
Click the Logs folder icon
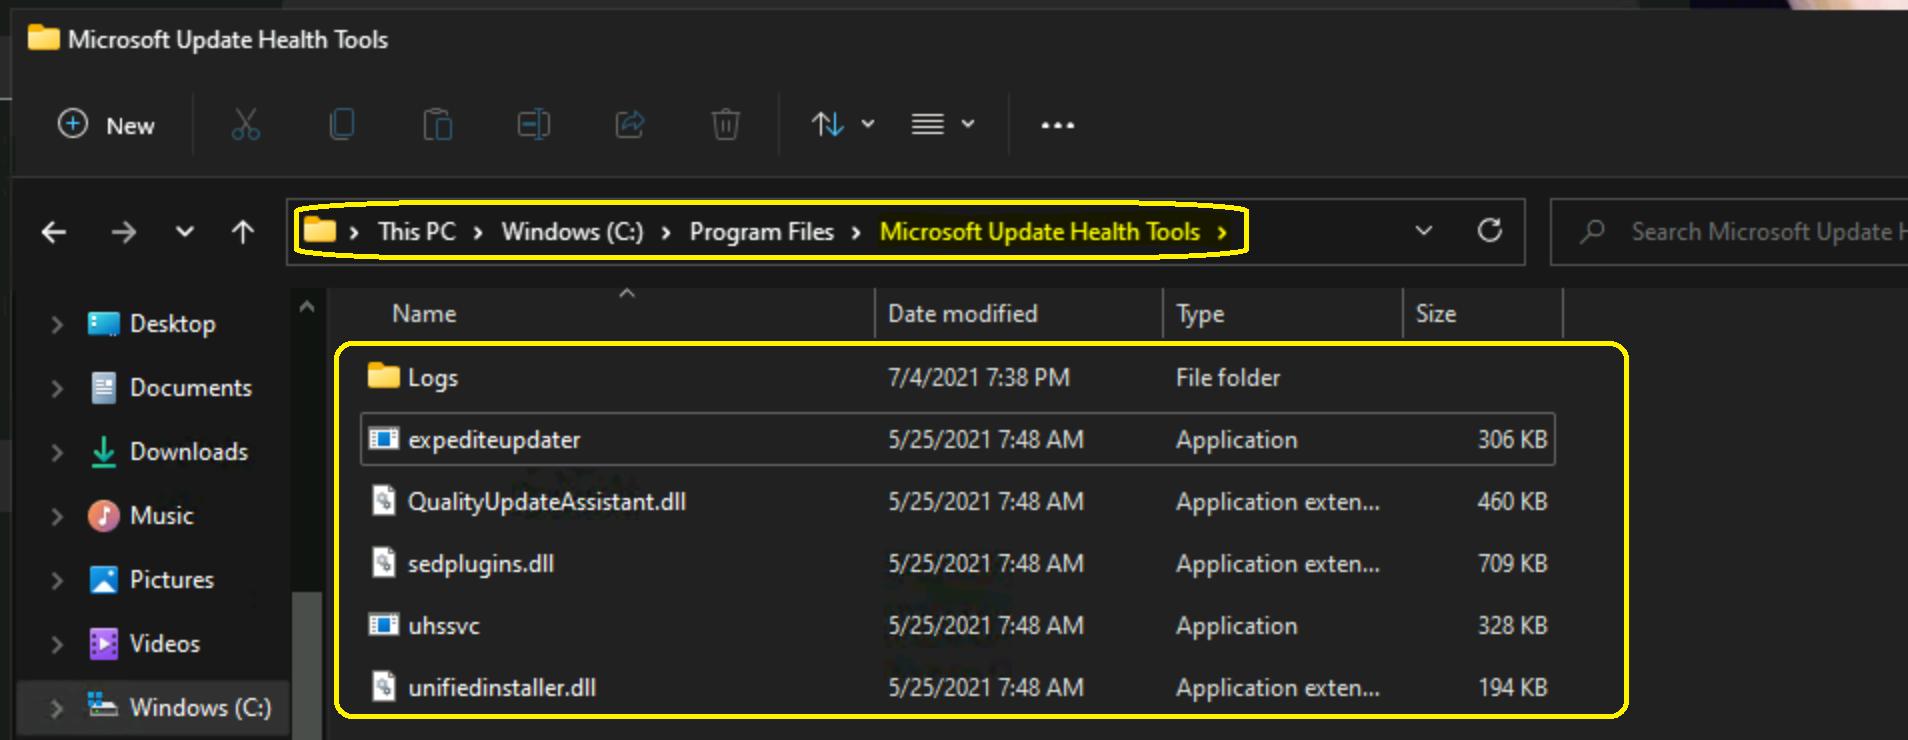tap(384, 376)
